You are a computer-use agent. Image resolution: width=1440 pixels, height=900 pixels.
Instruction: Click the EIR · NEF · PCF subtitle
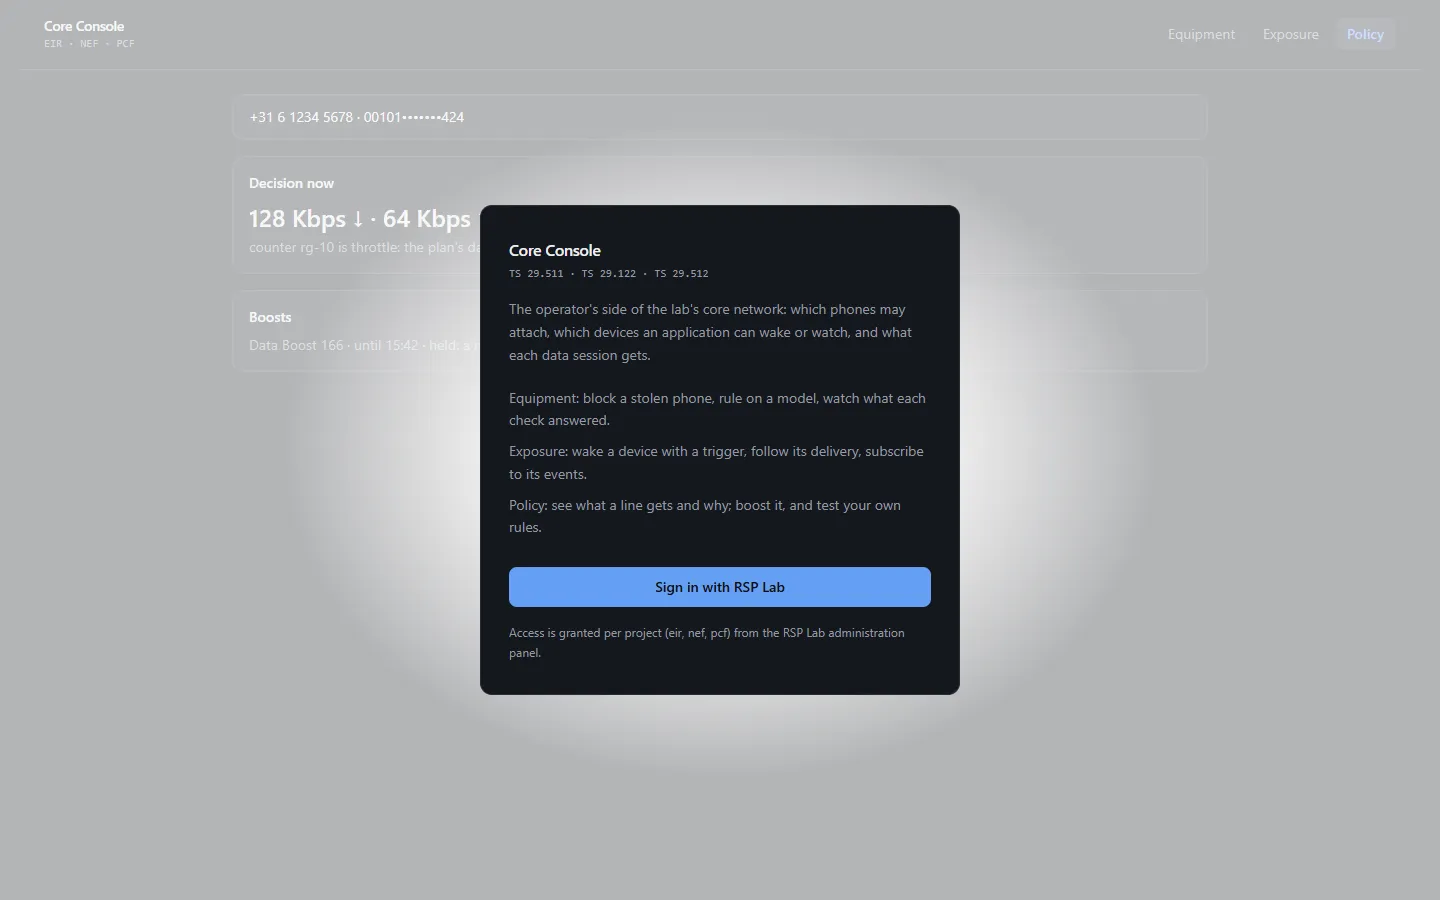(89, 44)
